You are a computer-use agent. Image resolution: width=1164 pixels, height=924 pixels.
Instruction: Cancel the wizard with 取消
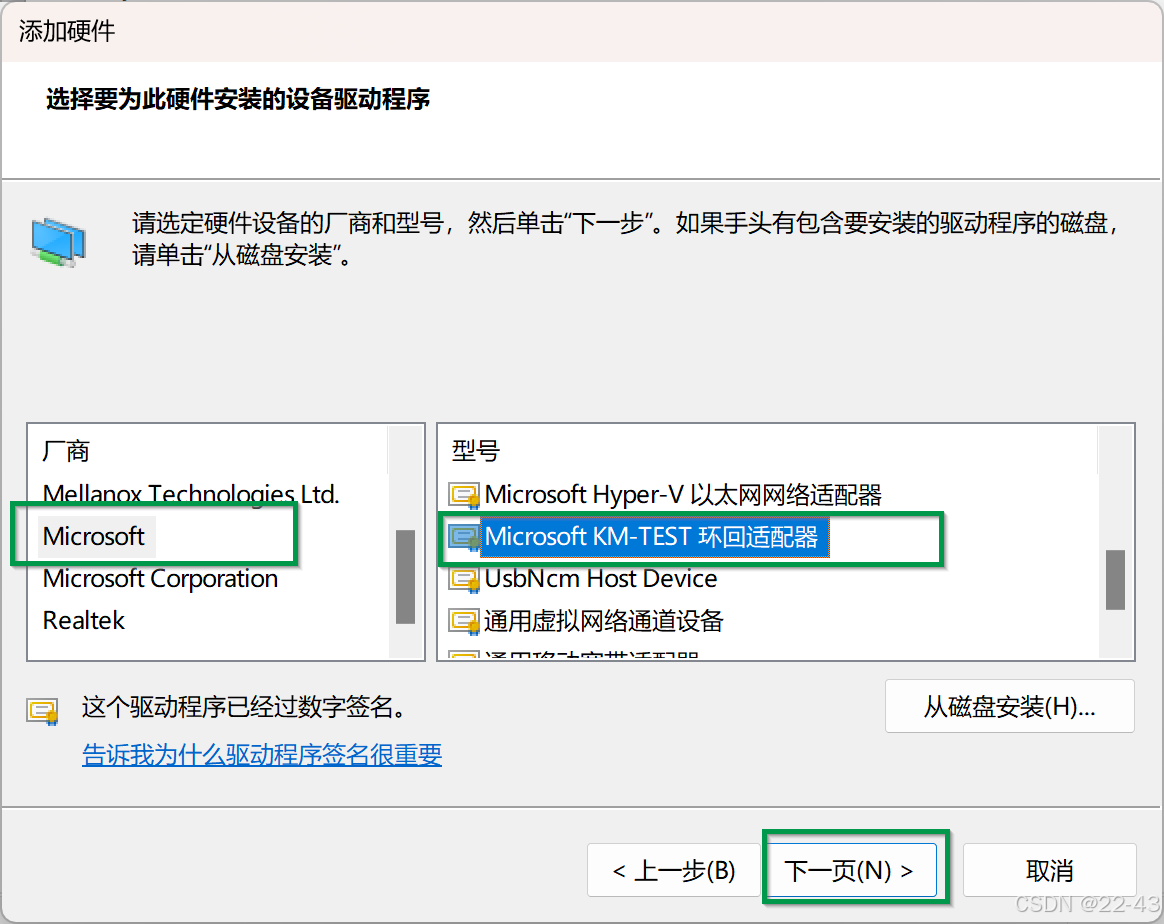(1050, 870)
